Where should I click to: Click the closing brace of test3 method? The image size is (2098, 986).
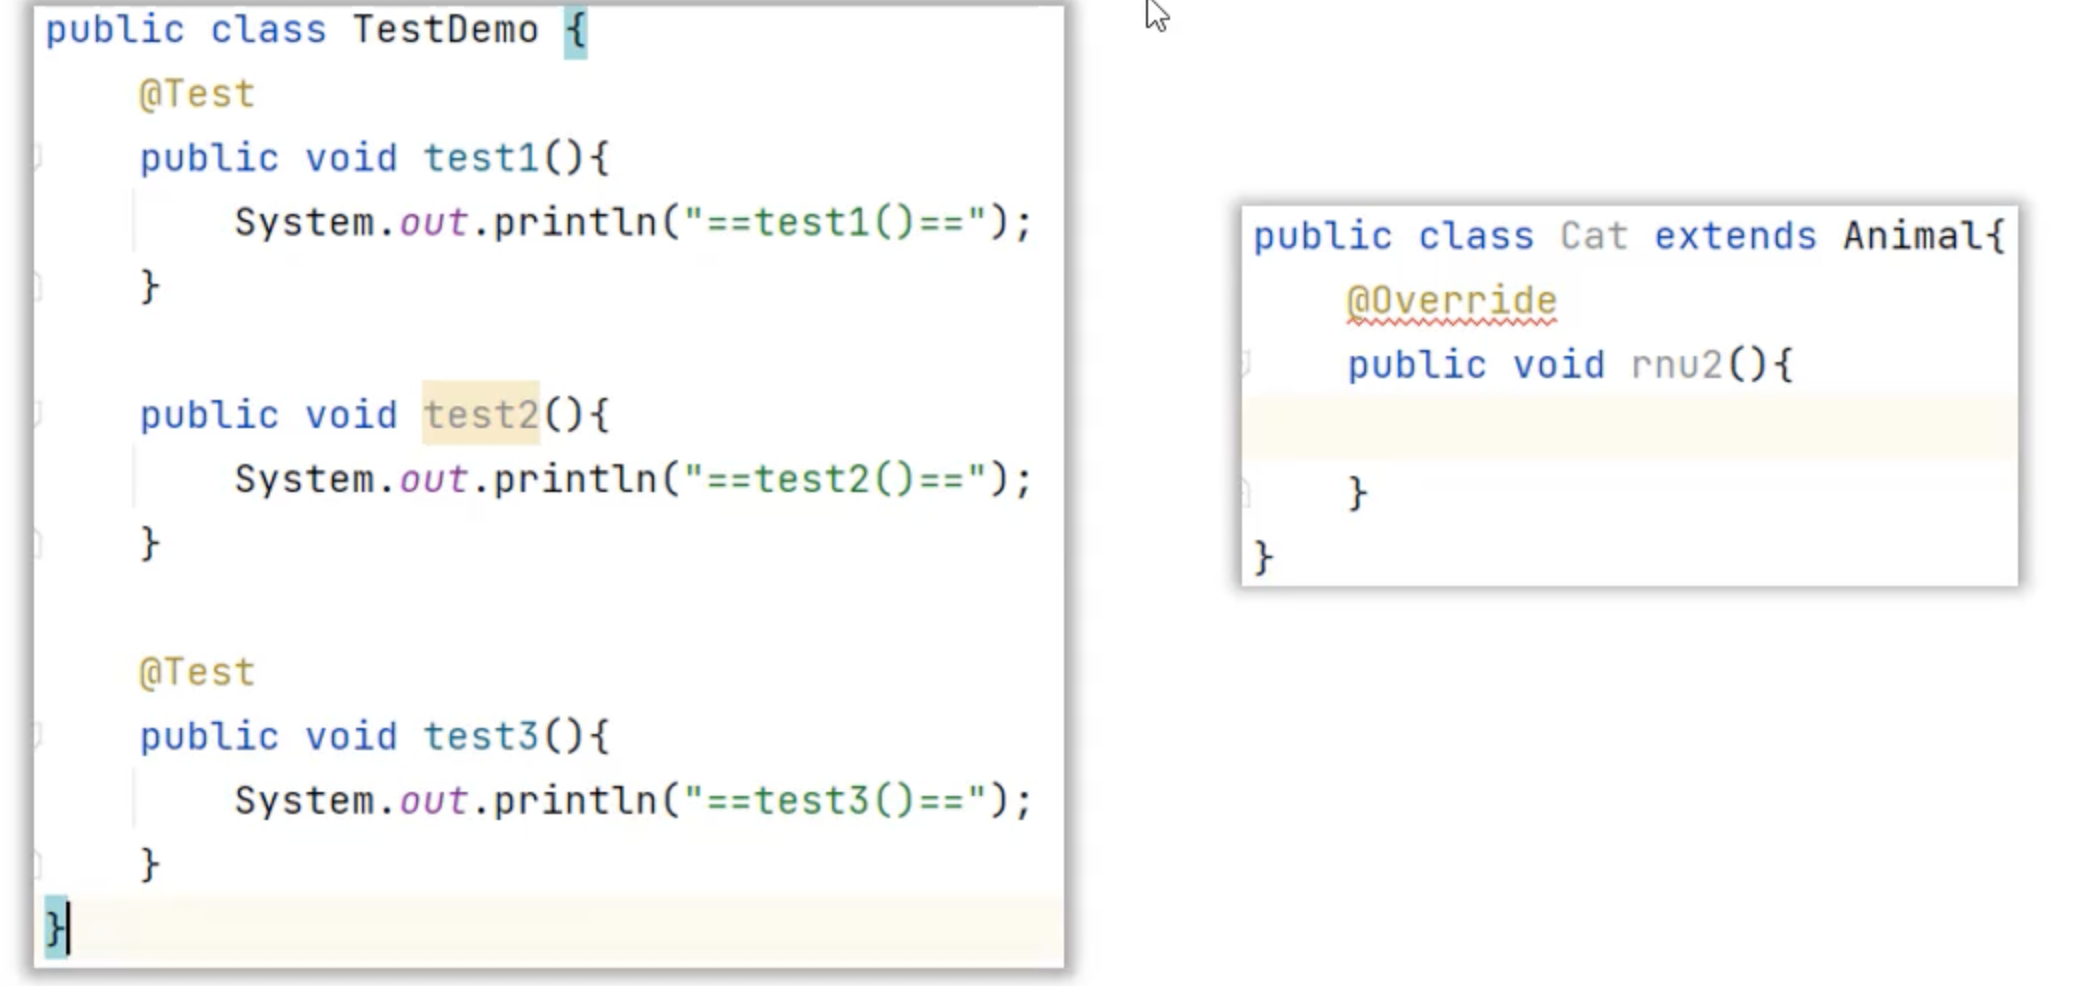(x=150, y=864)
